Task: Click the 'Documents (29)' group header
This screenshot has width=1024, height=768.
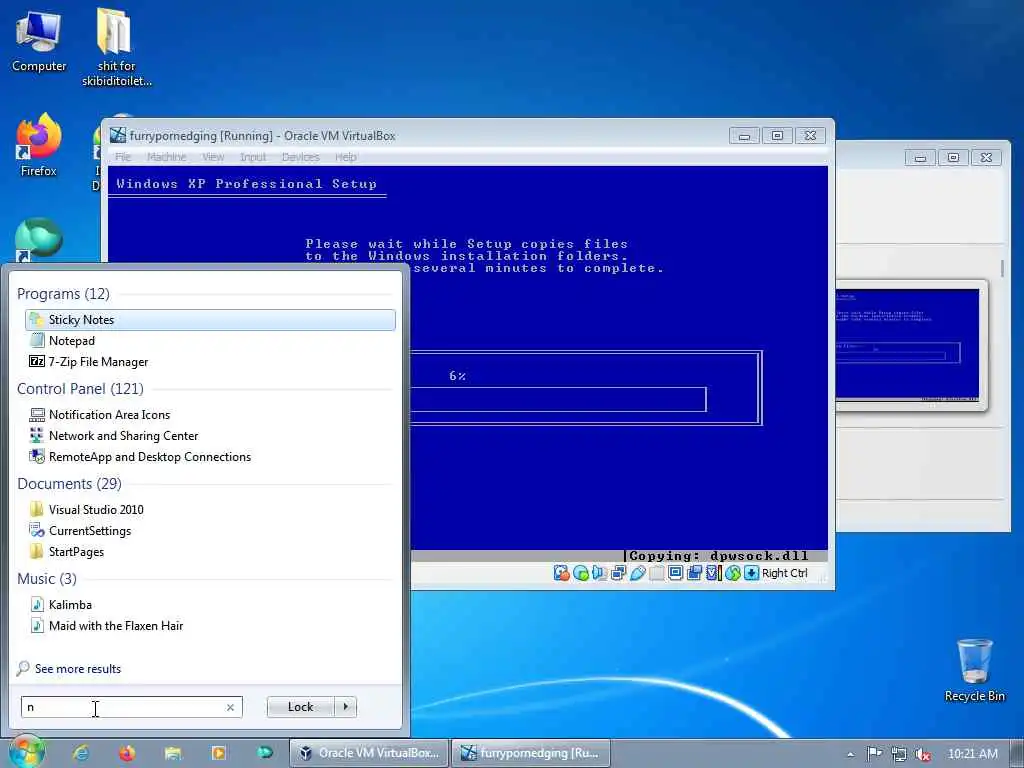Action: [x=69, y=484]
